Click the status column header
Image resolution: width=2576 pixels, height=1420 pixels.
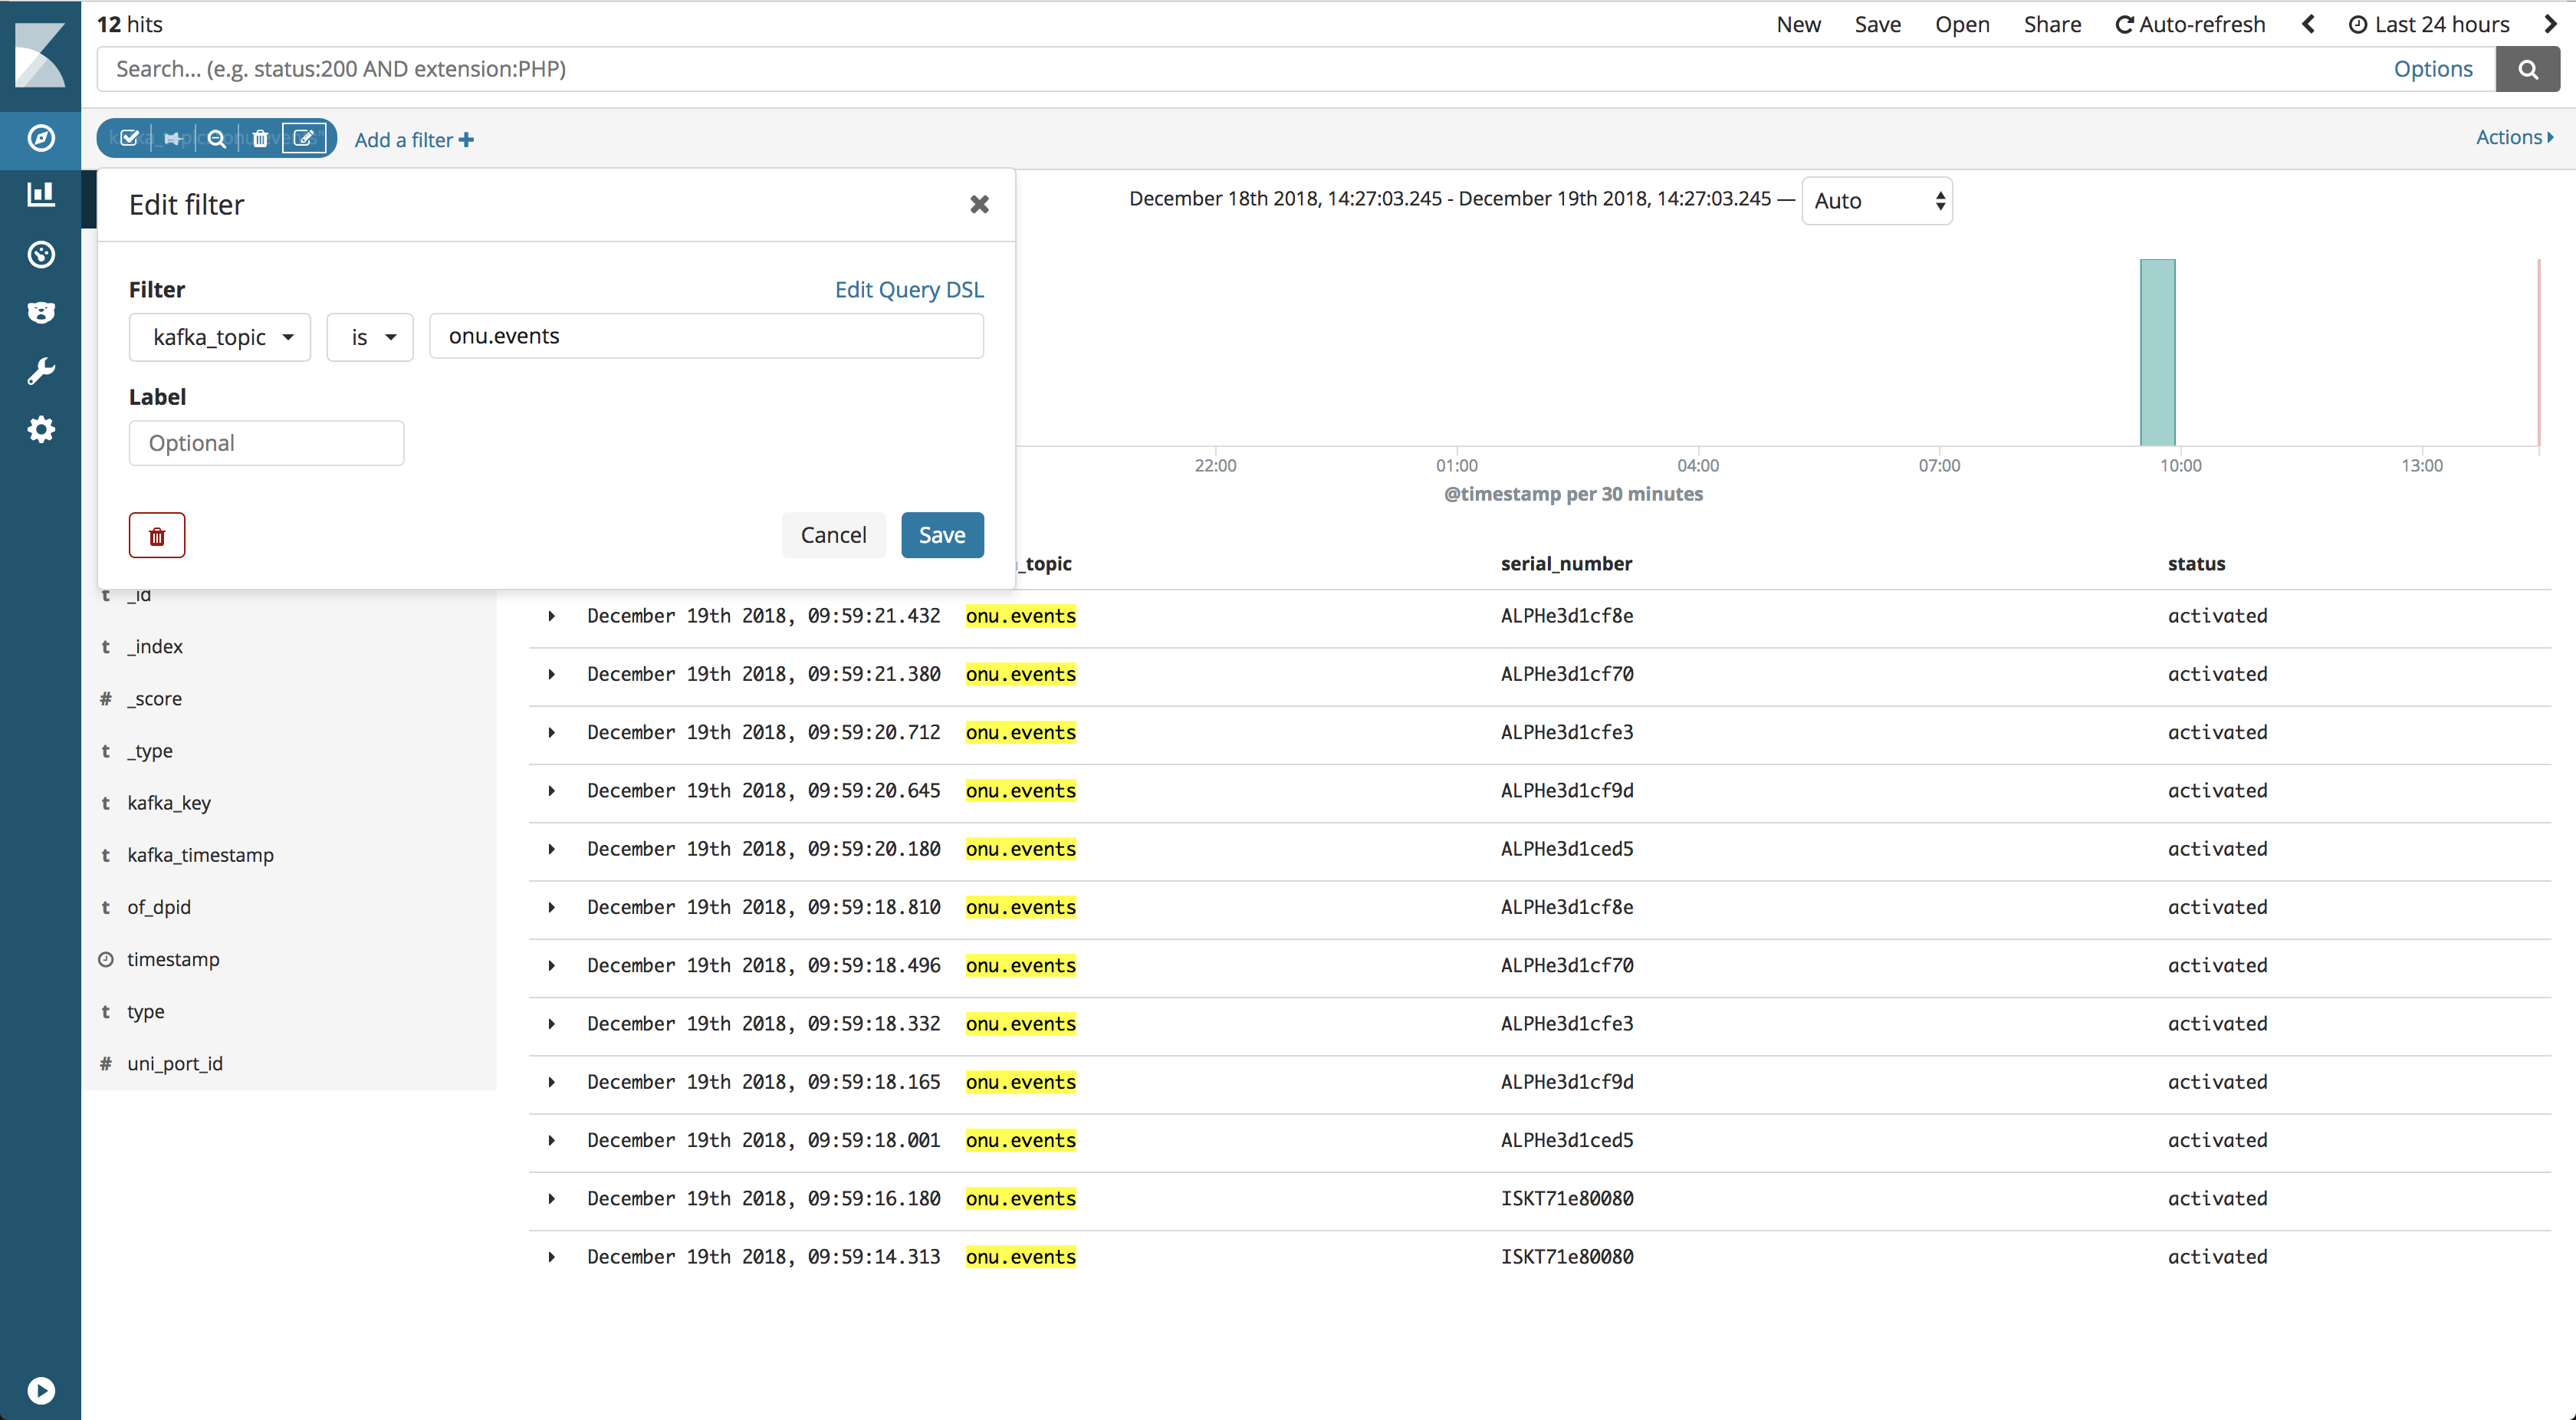pos(2196,564)
